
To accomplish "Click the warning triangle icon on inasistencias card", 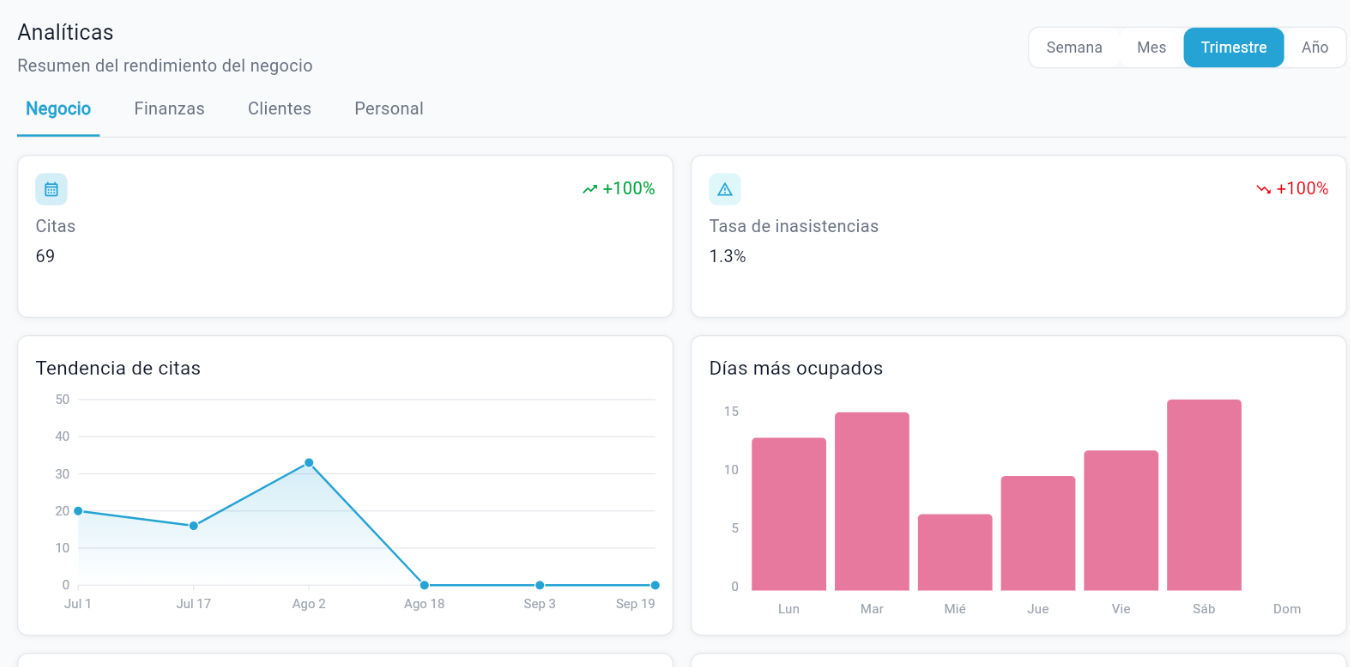I will 725,189.
